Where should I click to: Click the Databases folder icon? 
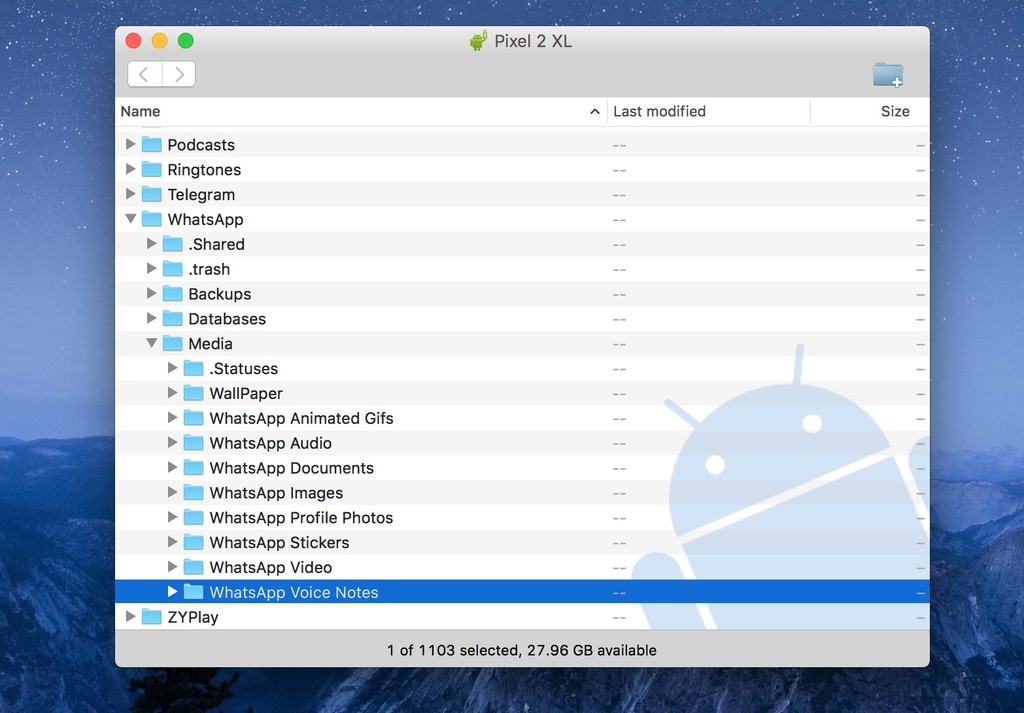tap(172, 318)
